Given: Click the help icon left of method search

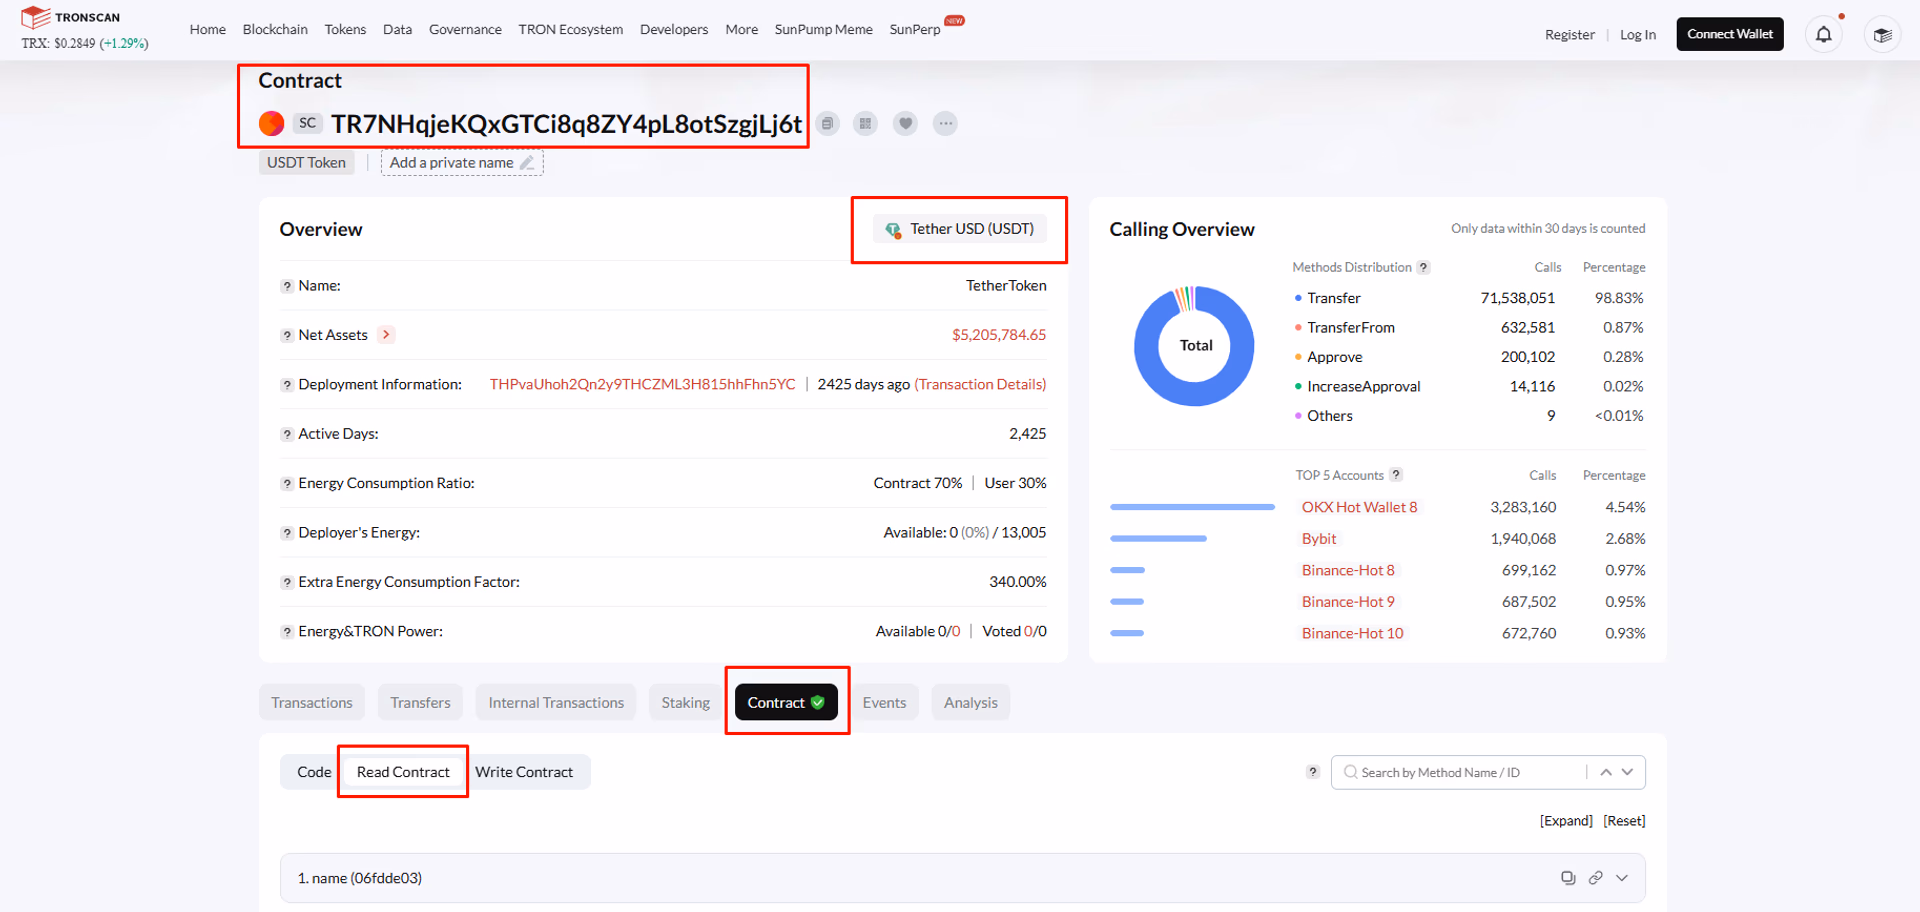Looking at the screenshot, I should pyautogui.click(x=1313, y=772).
